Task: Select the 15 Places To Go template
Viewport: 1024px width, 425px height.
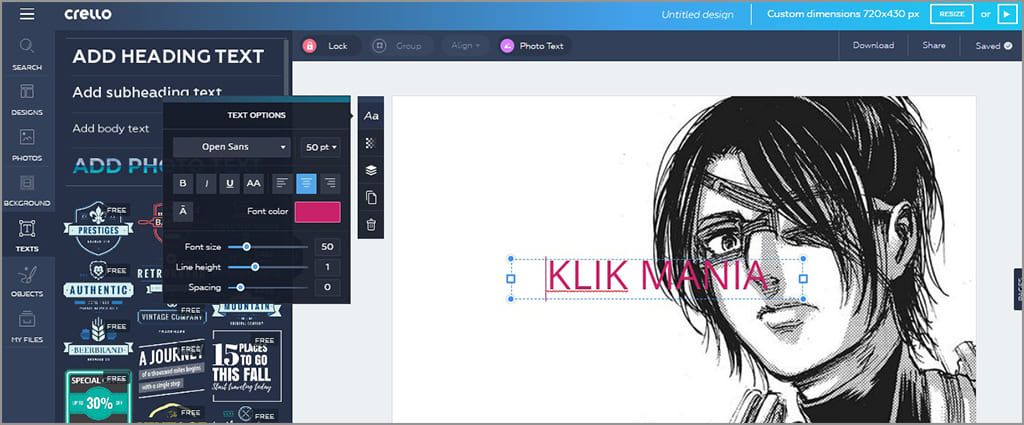Action: [x=247, y=366]
